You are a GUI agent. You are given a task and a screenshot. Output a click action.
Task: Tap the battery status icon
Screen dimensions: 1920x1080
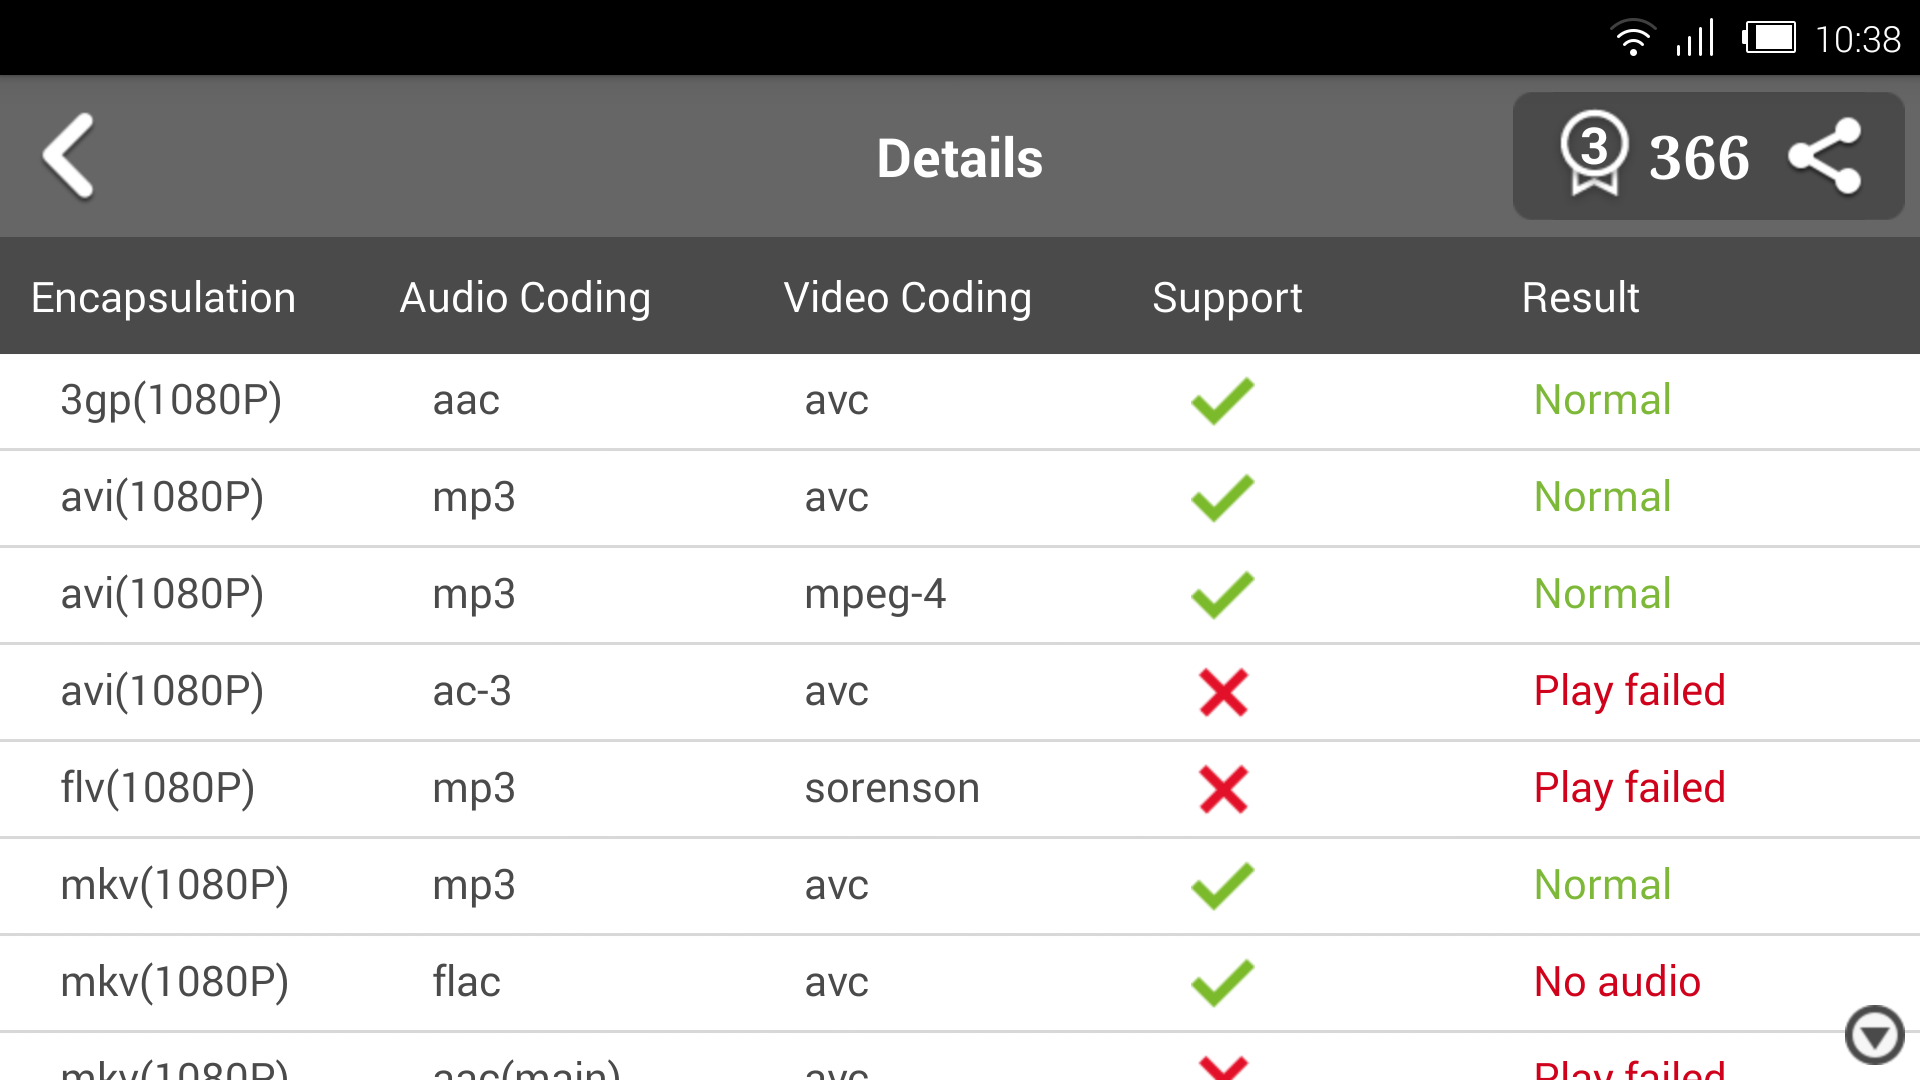[x=1769, y=39]
